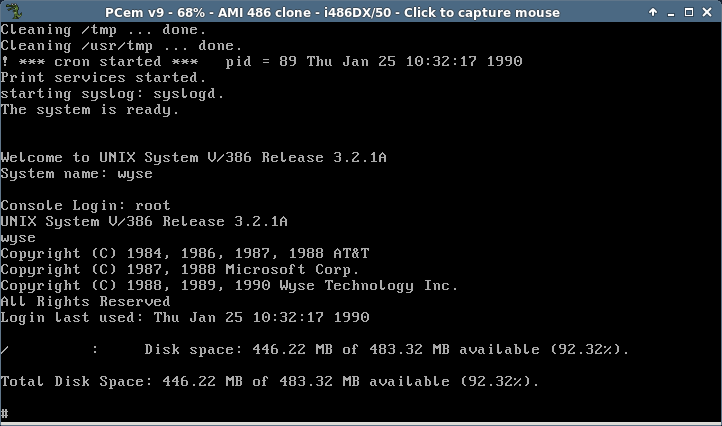722x426 pixels.
Task: Click the 'Print services started.' line
Action: point(103,77)
